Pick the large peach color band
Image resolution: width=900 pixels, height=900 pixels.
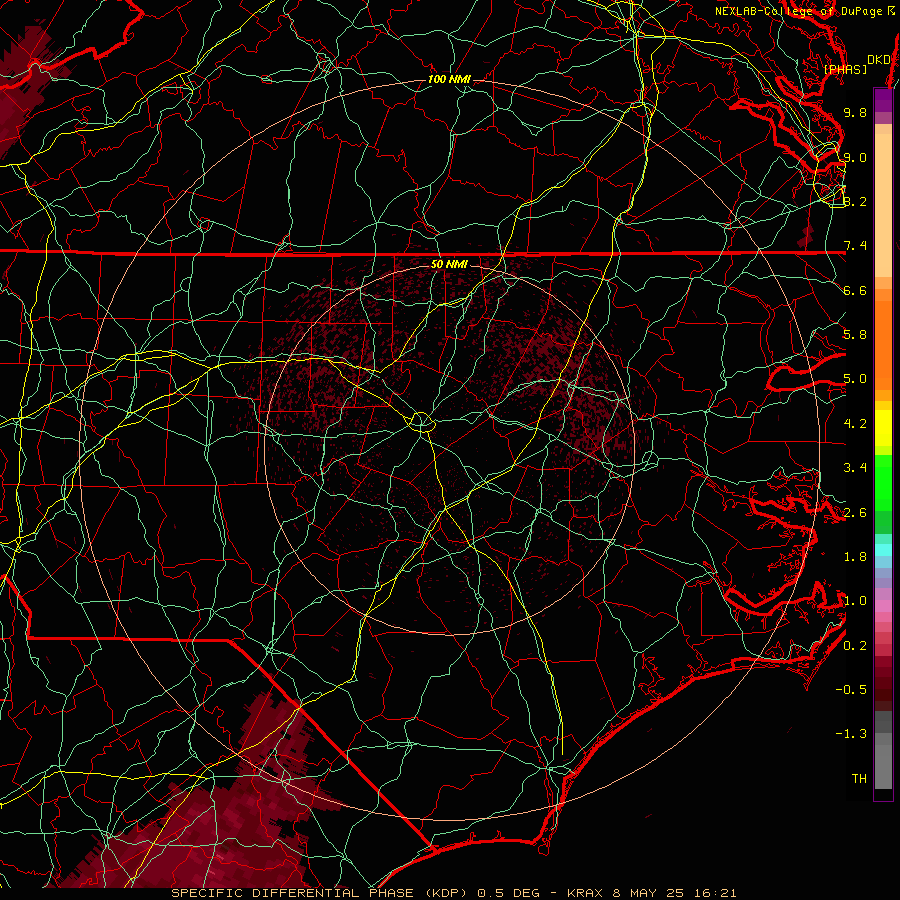click(x=883, y=205)
